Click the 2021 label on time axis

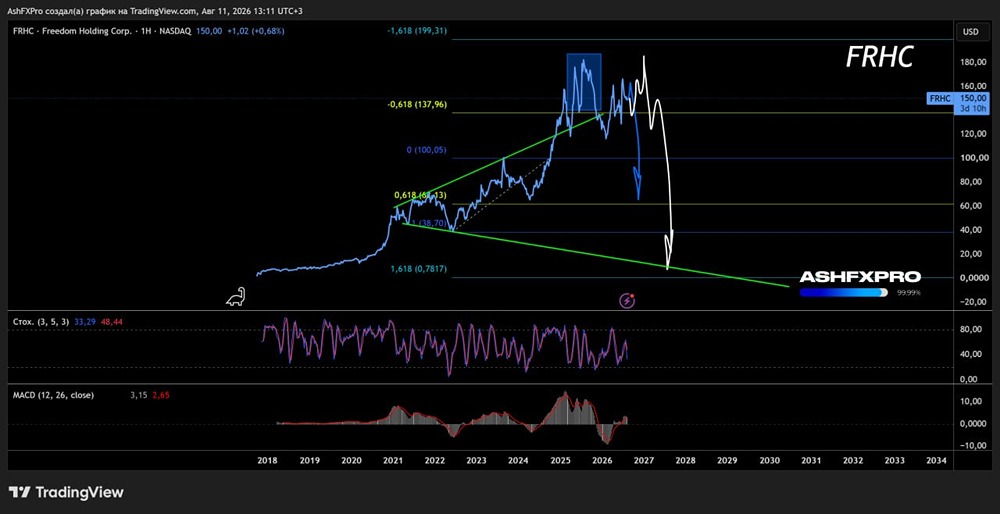point(393,460)
